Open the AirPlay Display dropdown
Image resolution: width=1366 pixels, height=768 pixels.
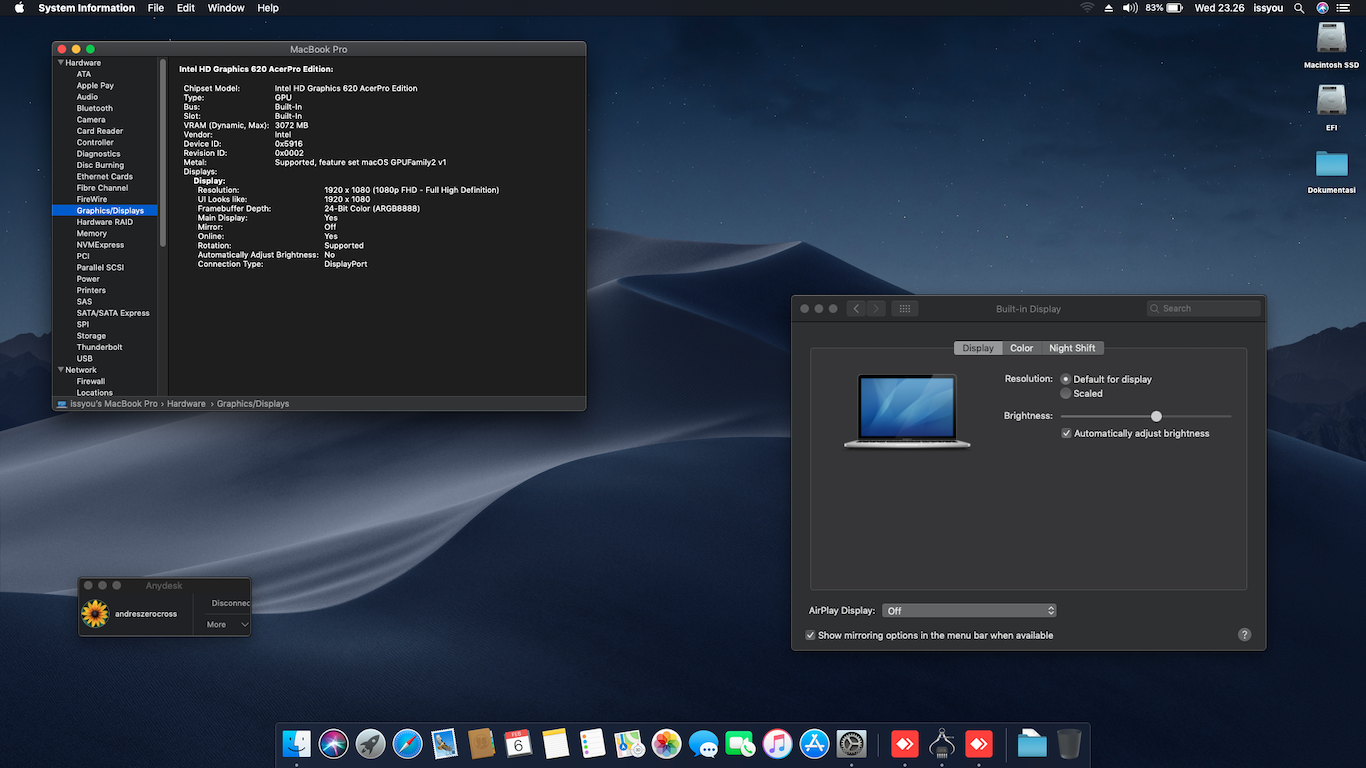point(969,610)
